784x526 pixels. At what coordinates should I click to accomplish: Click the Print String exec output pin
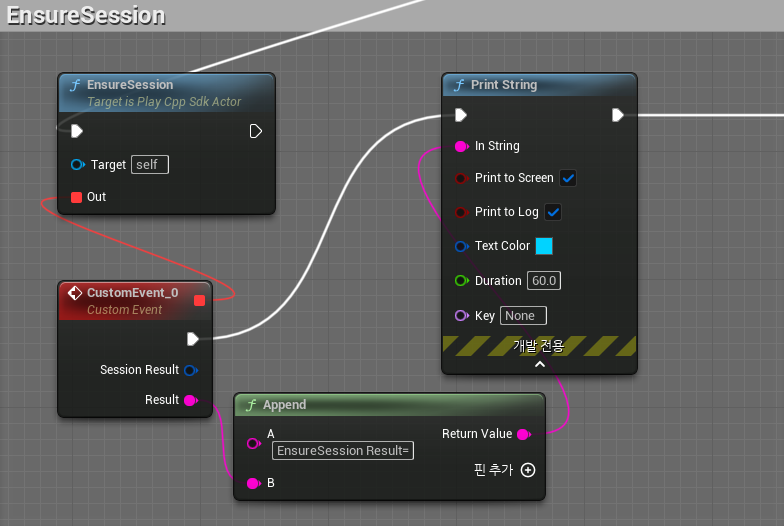tap(617, 115)
